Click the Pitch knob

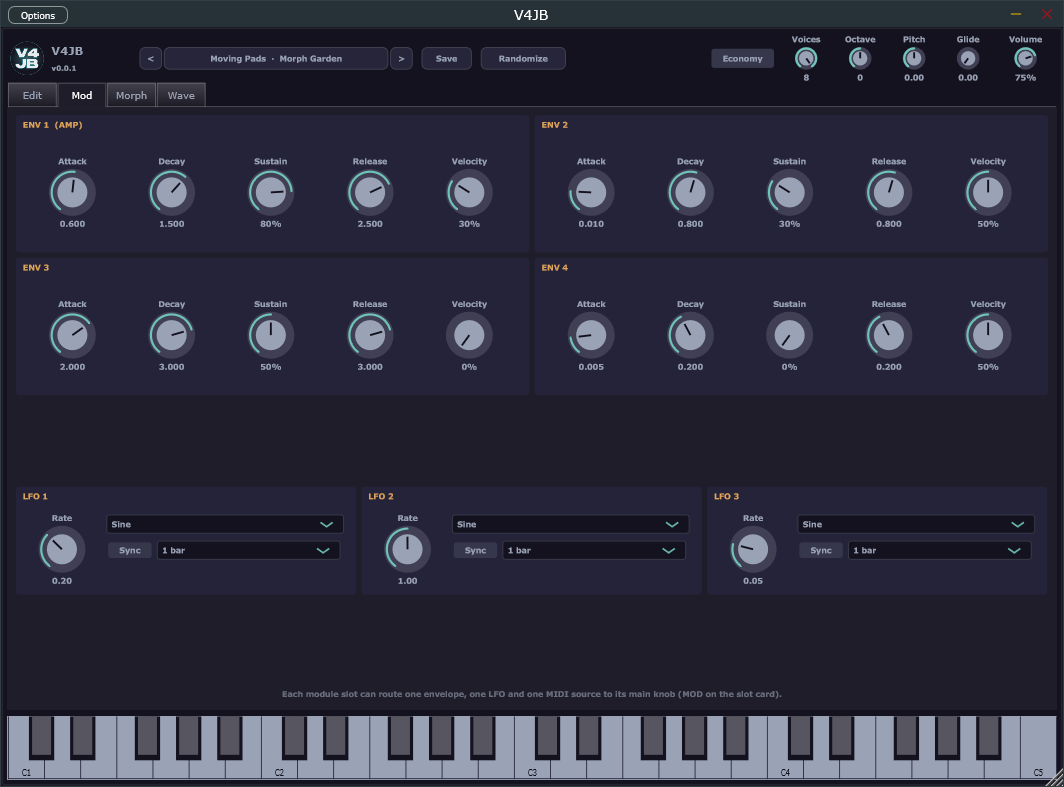914,58
